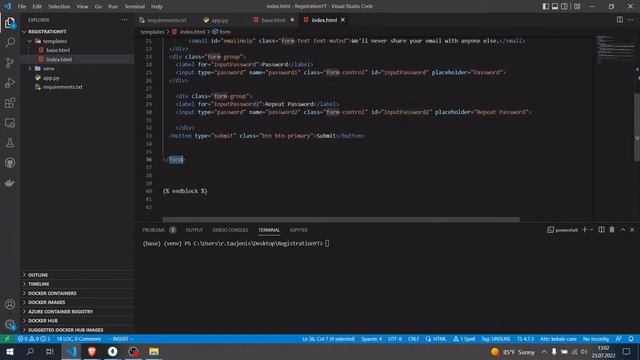Open the Manage gear icon
The height and width of the screenshot is (360, 640).
pos(10,324)
